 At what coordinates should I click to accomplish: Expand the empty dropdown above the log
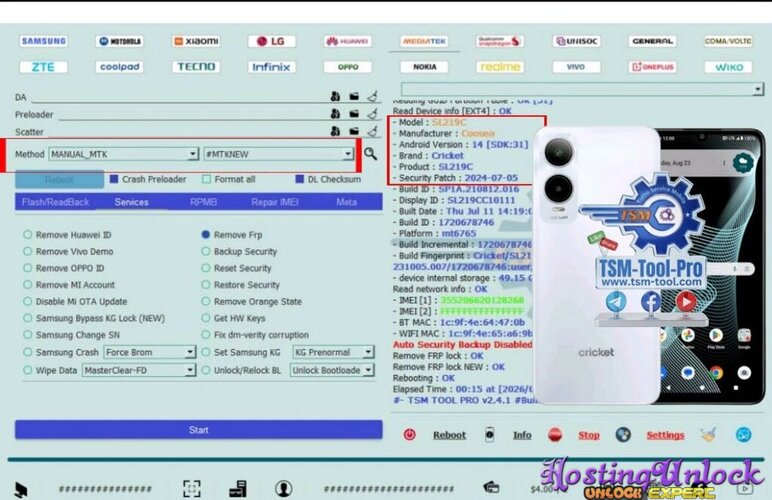(x=582, y=89)
